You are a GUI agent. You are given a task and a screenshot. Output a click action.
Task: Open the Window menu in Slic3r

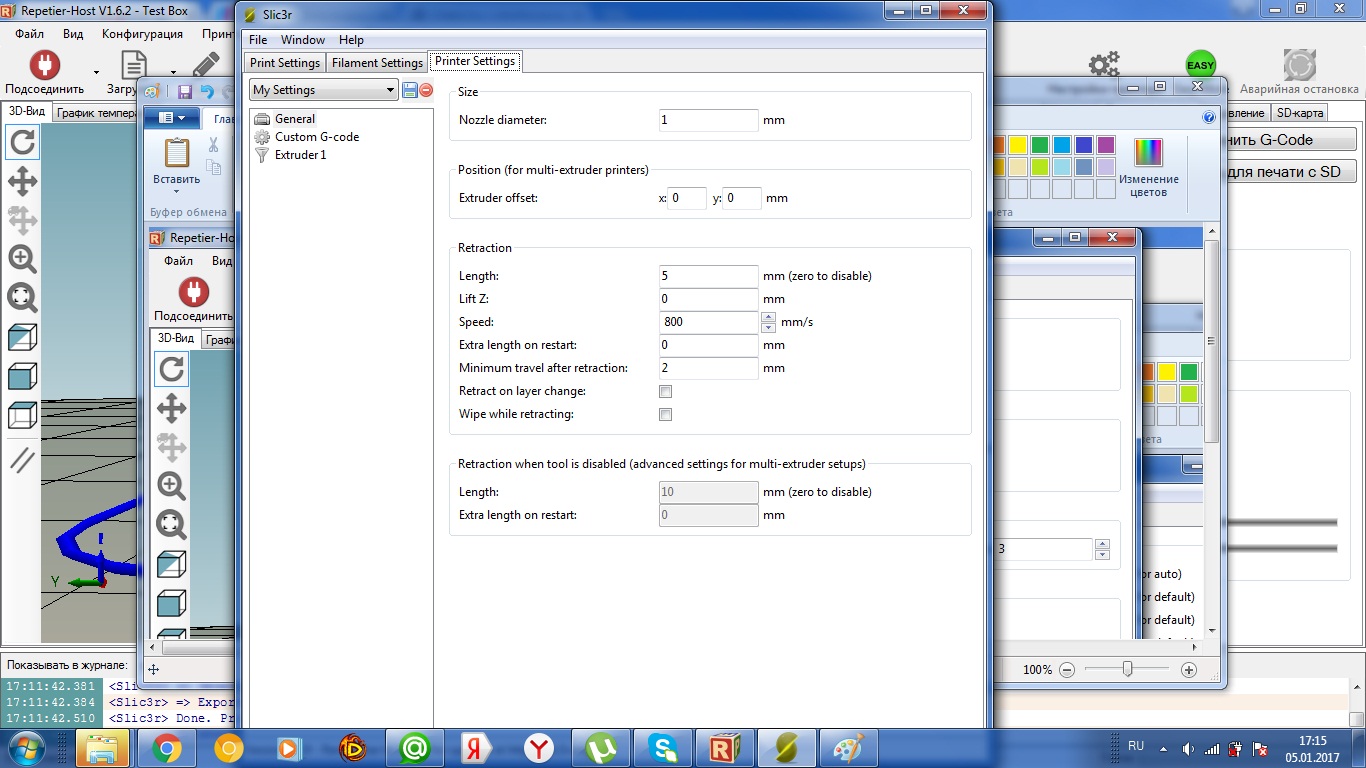pyautogui.click(x=302, y=40)
